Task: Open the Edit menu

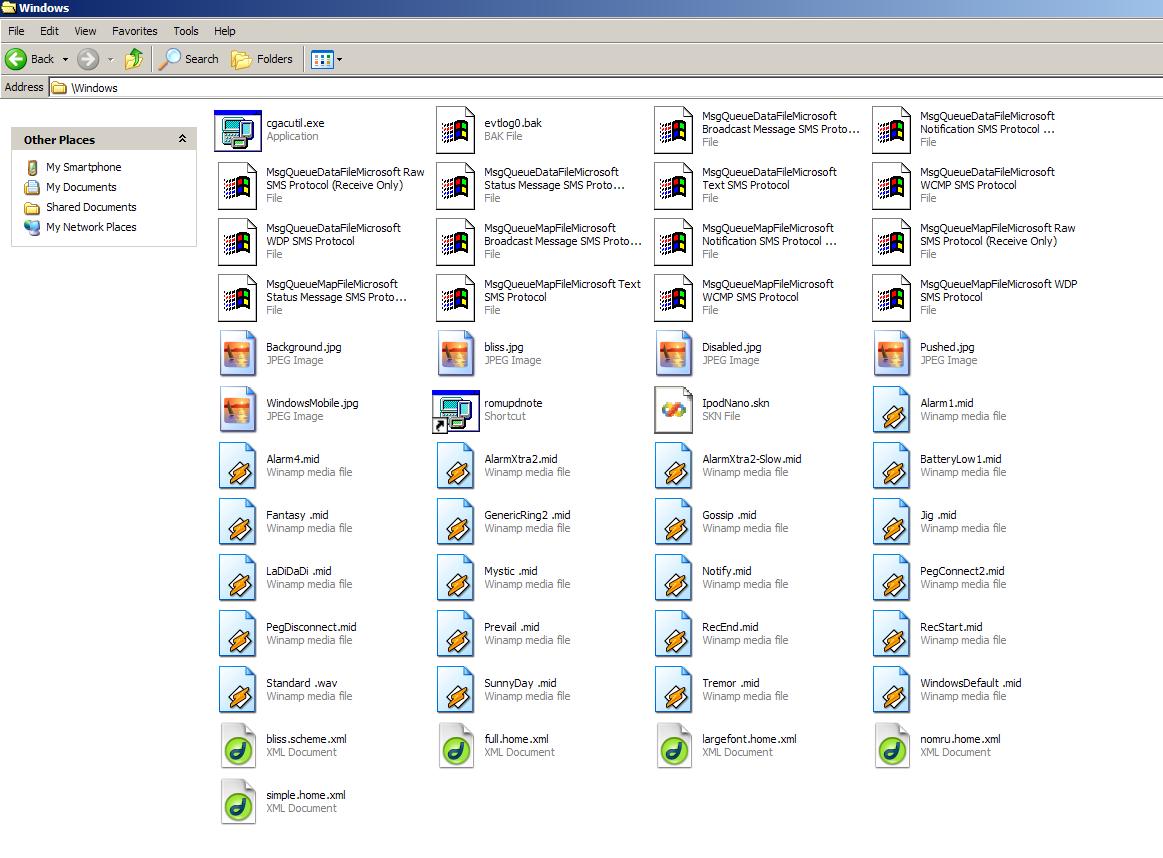Action: [x=50, y=31]
